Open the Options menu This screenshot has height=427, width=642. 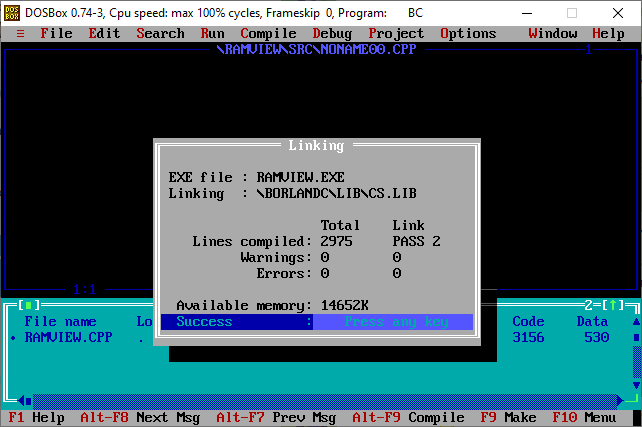point(468,34)
